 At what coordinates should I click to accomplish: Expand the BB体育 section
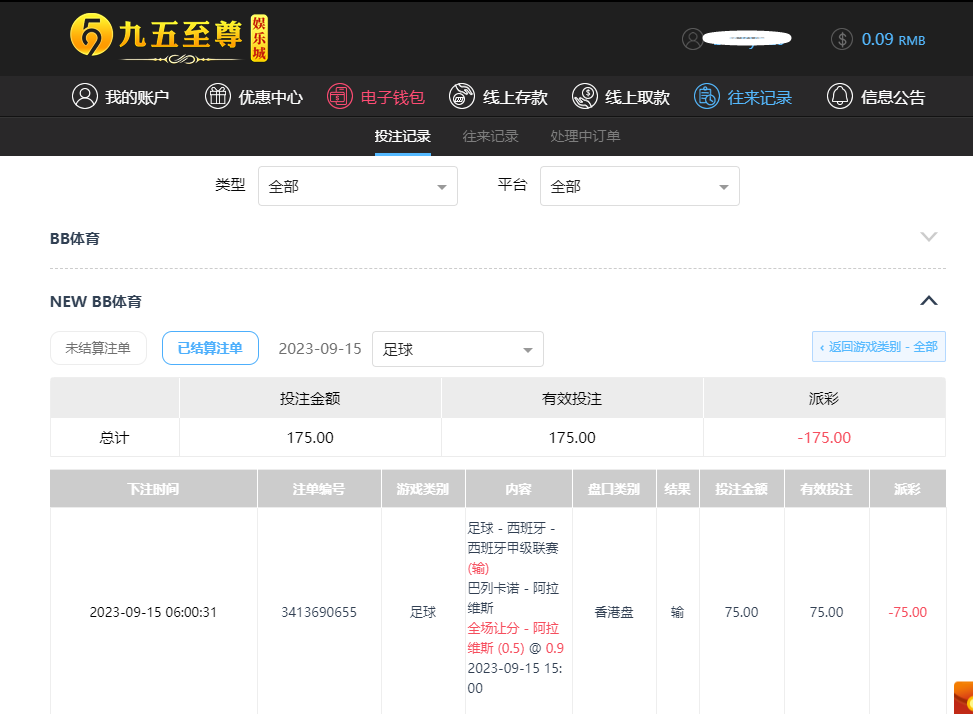click(928, 238)
